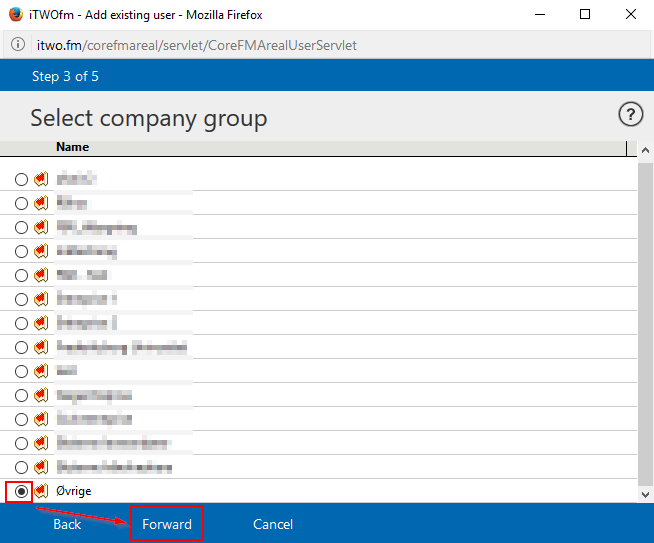
Task: Maximize the Firefox window
Action: point(585,14)
